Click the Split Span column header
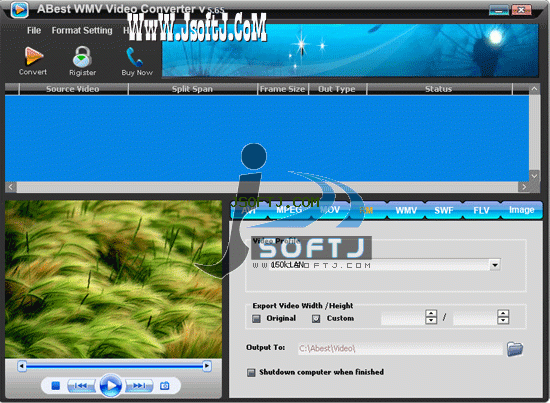This screenshot has height=403, width=550. tap(192, 89)
